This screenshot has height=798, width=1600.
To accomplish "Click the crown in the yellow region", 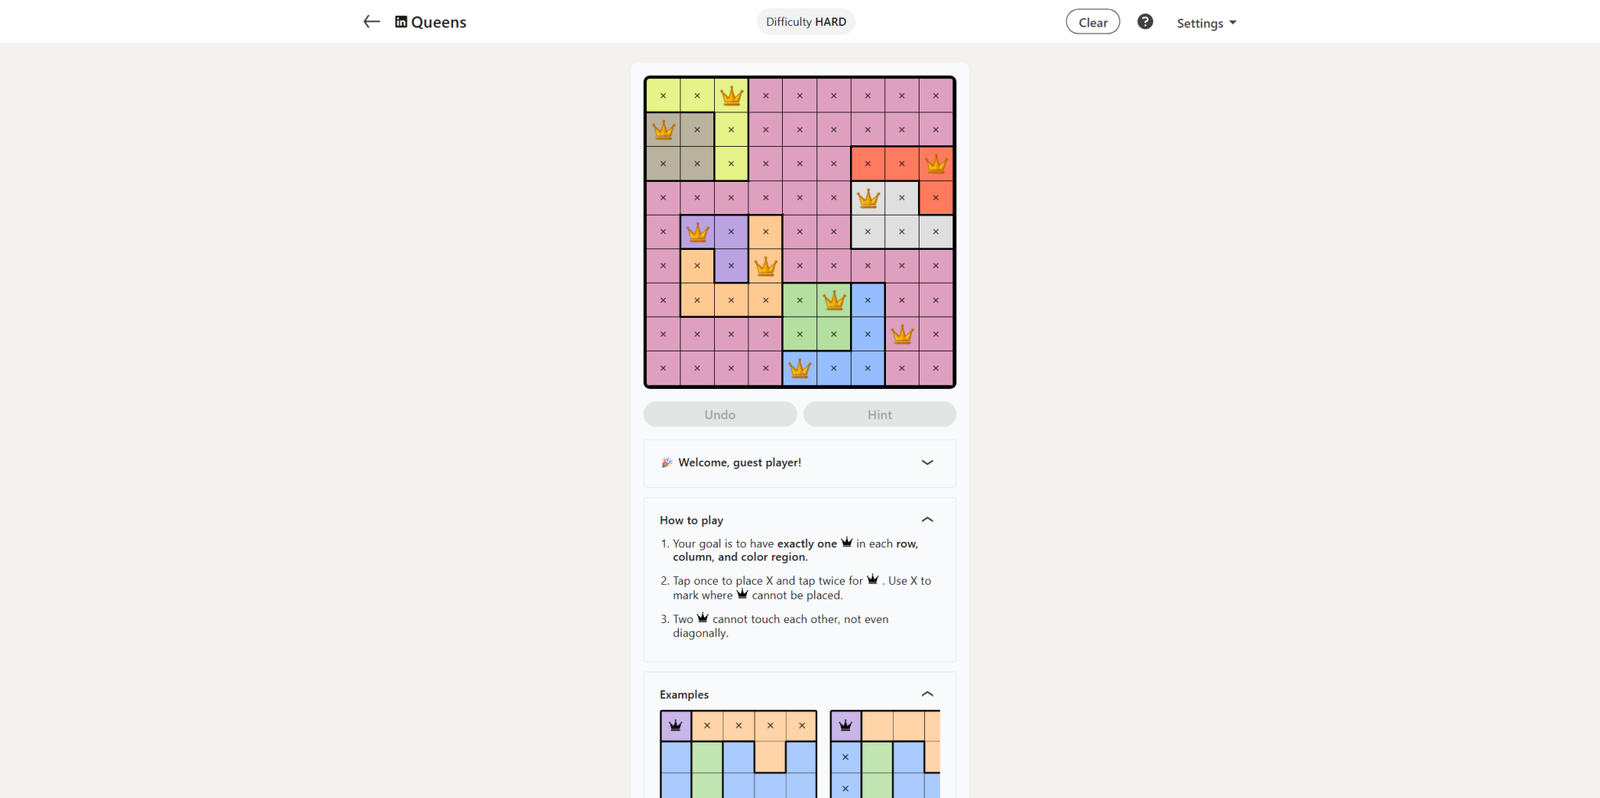I will pos(732,96).
